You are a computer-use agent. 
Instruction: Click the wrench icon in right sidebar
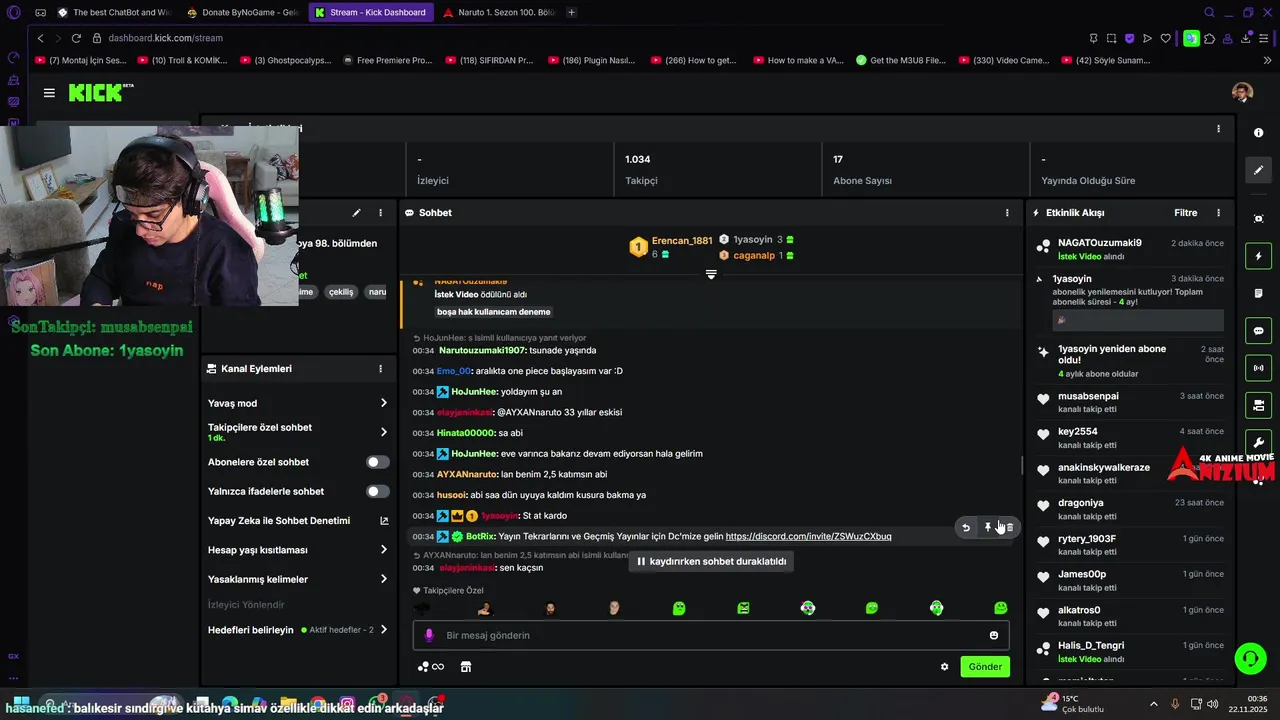(x=1258, y=443)
